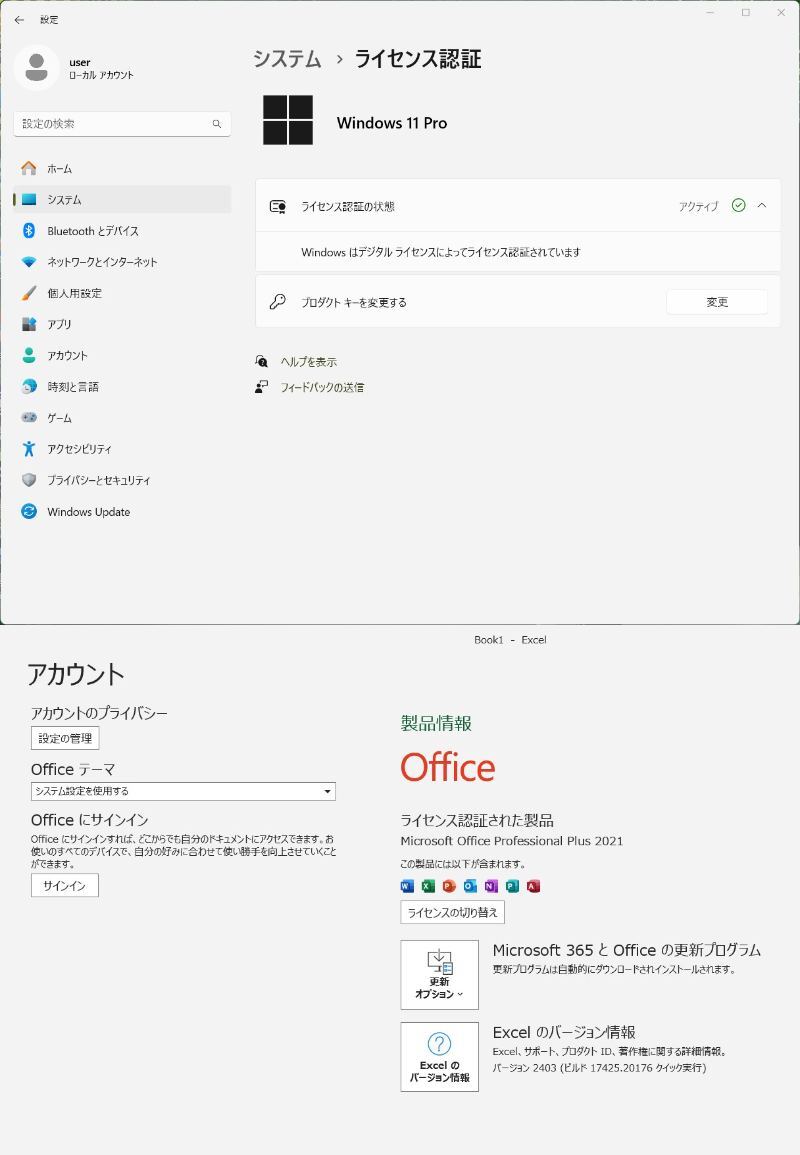The width and height of the screenshot is (800, 1155).
Task: Open 時刻と言語 in sidebar
Action: click(x=122, y=386)
